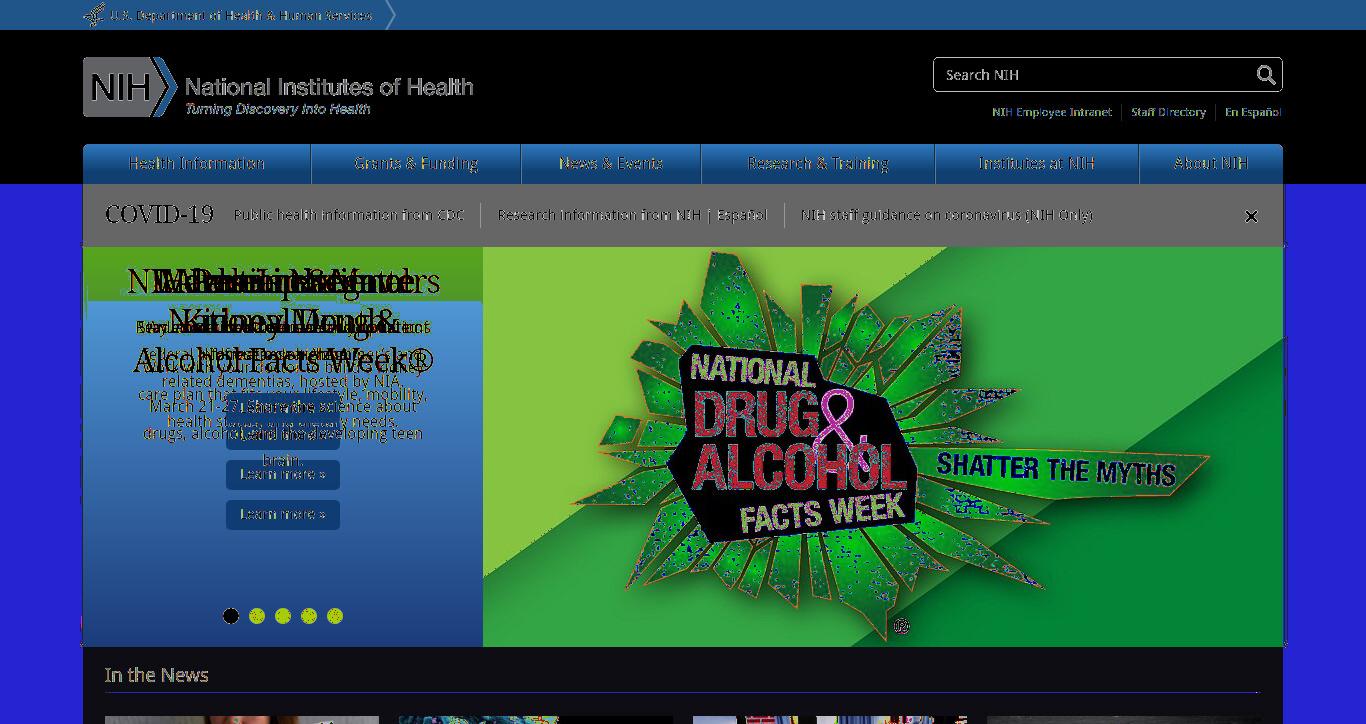Open Research information from NIH link

click(x=599, y=215)
